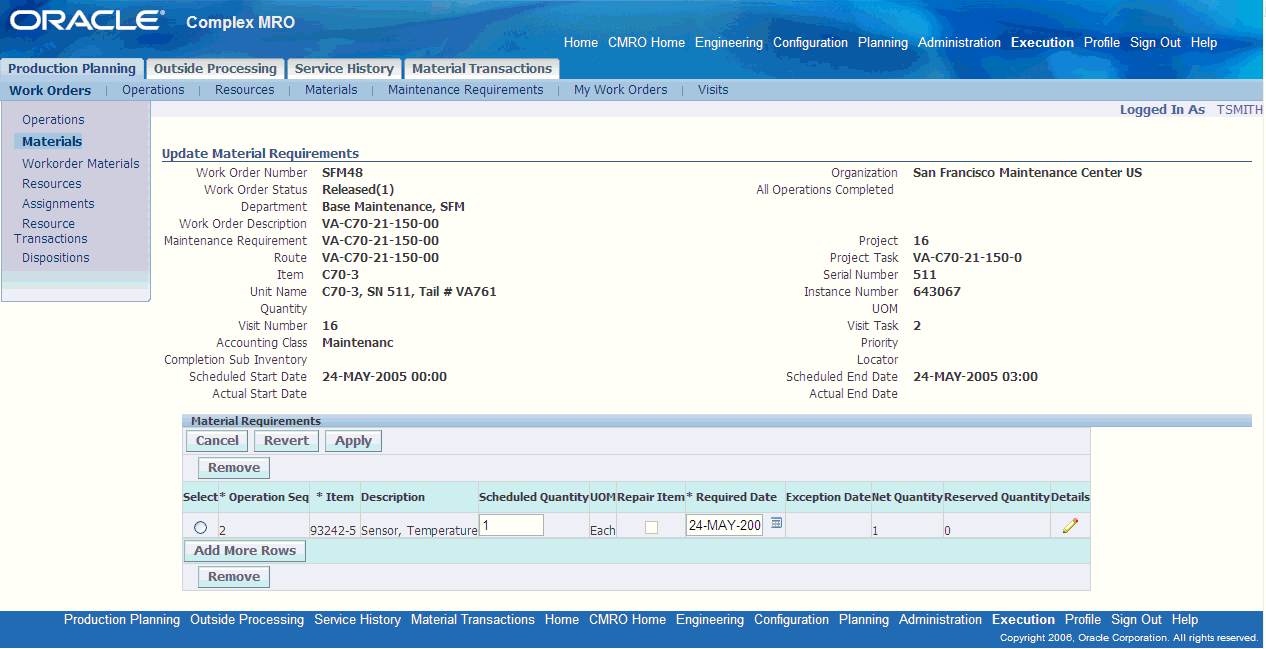The width and height of the screenshot is (1266, 649).
Task: Click the Remove button below the table
Action: click(x=234, y=577)
